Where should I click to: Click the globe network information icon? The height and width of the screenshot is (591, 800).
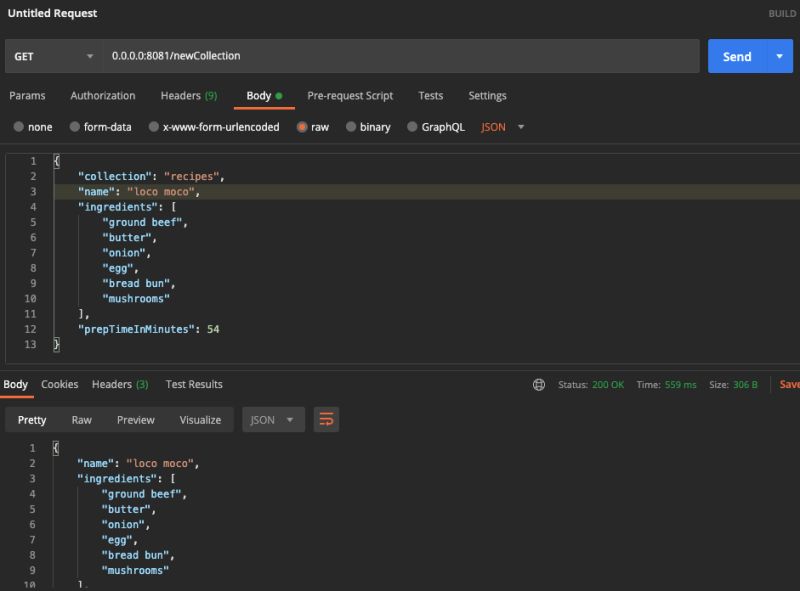point(540,384)
